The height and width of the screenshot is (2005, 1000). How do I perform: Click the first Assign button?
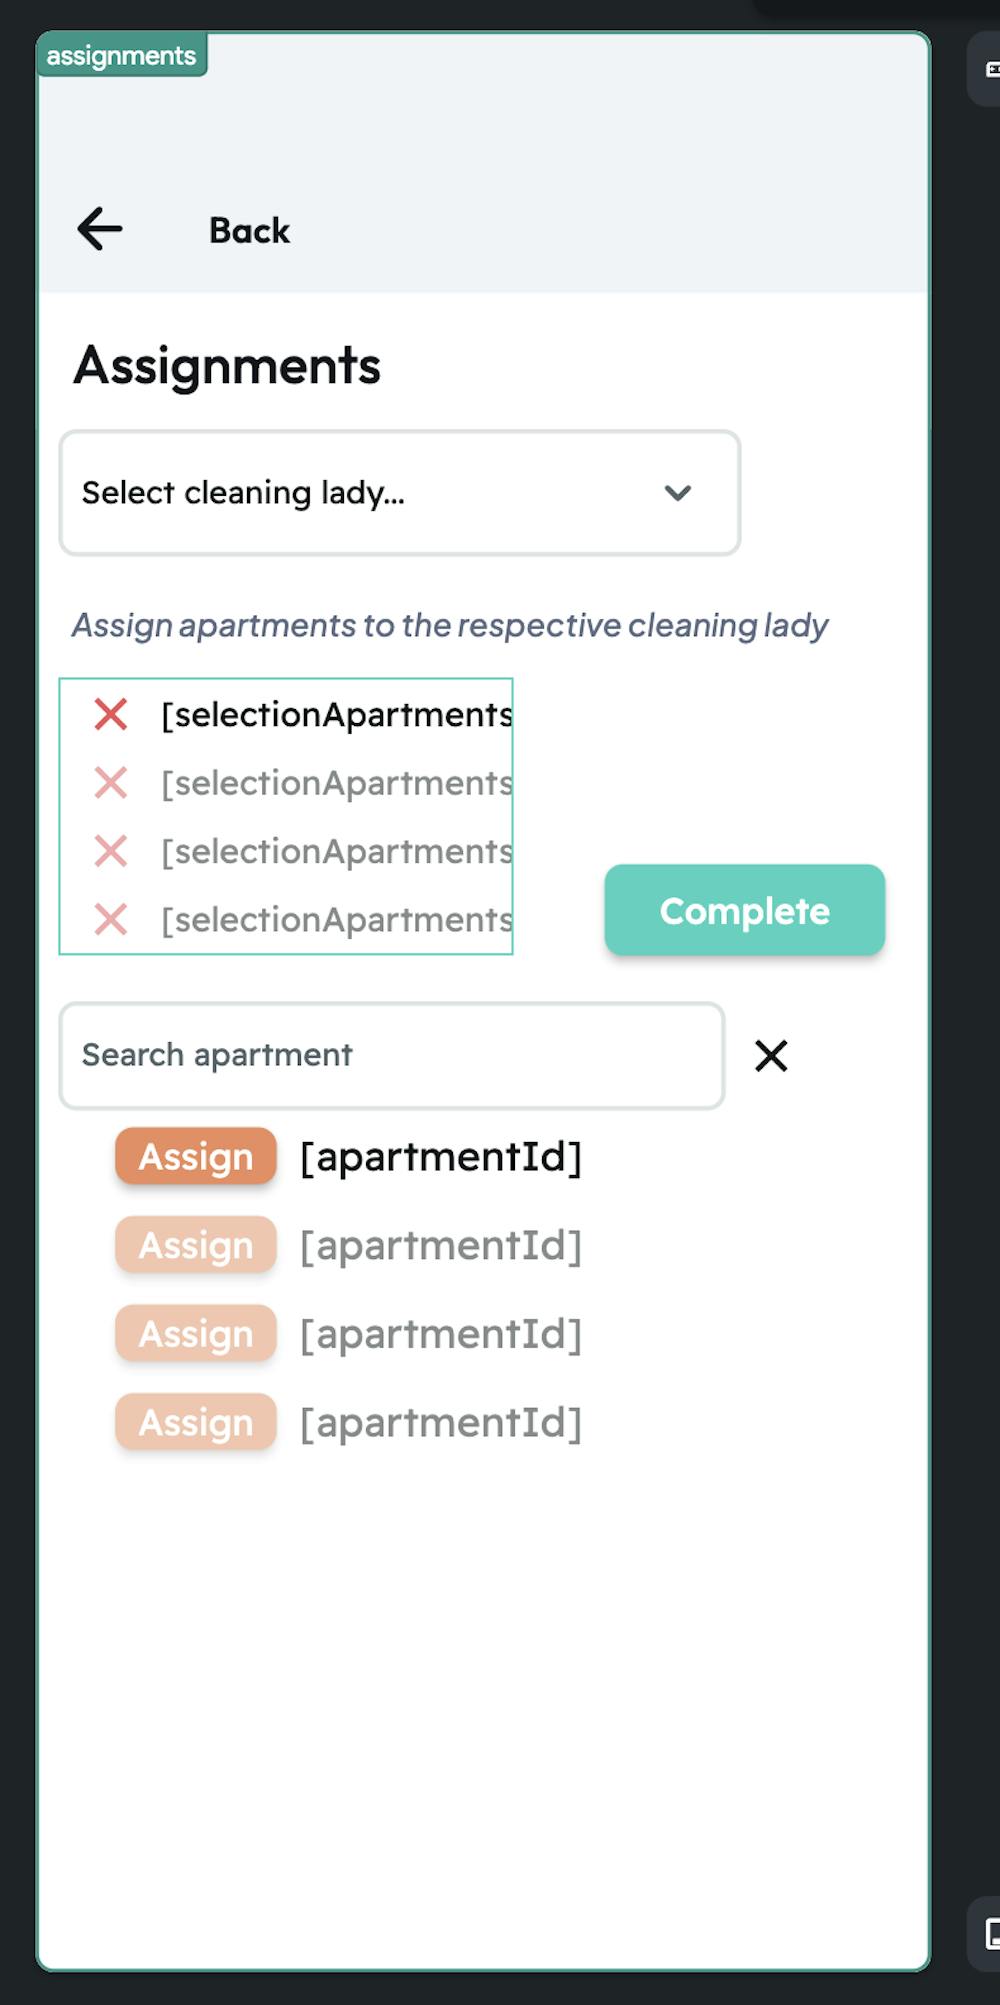(196, 1157)
